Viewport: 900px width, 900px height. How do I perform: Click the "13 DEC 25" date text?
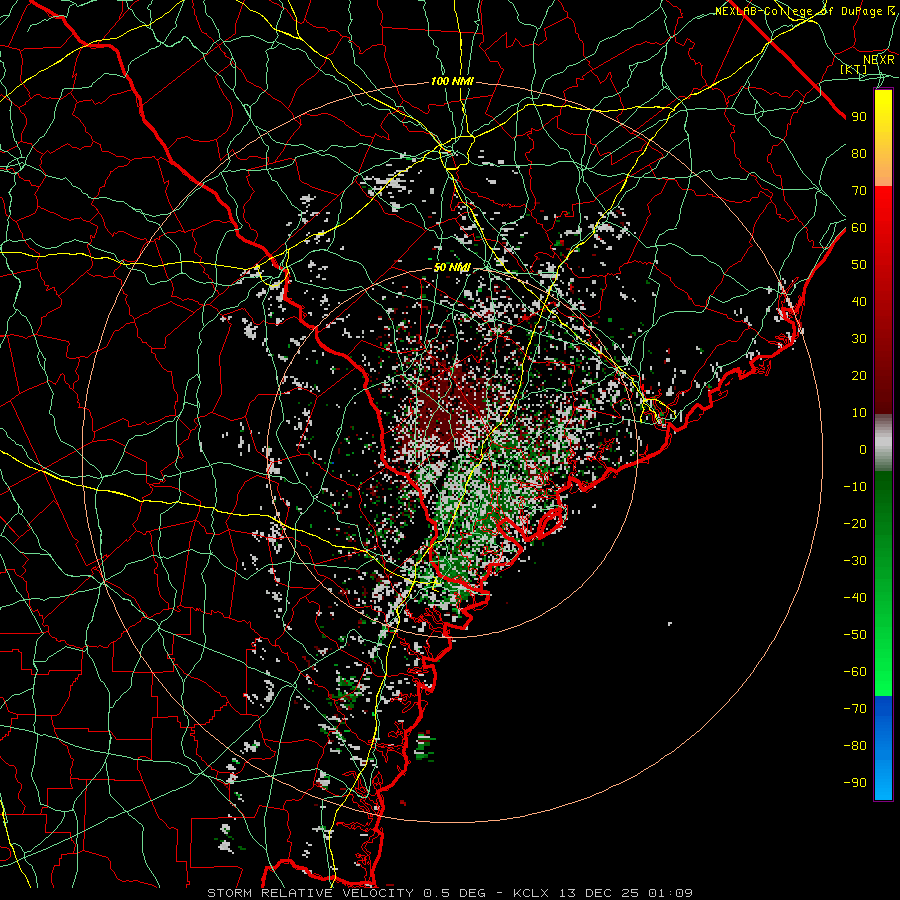599,893
